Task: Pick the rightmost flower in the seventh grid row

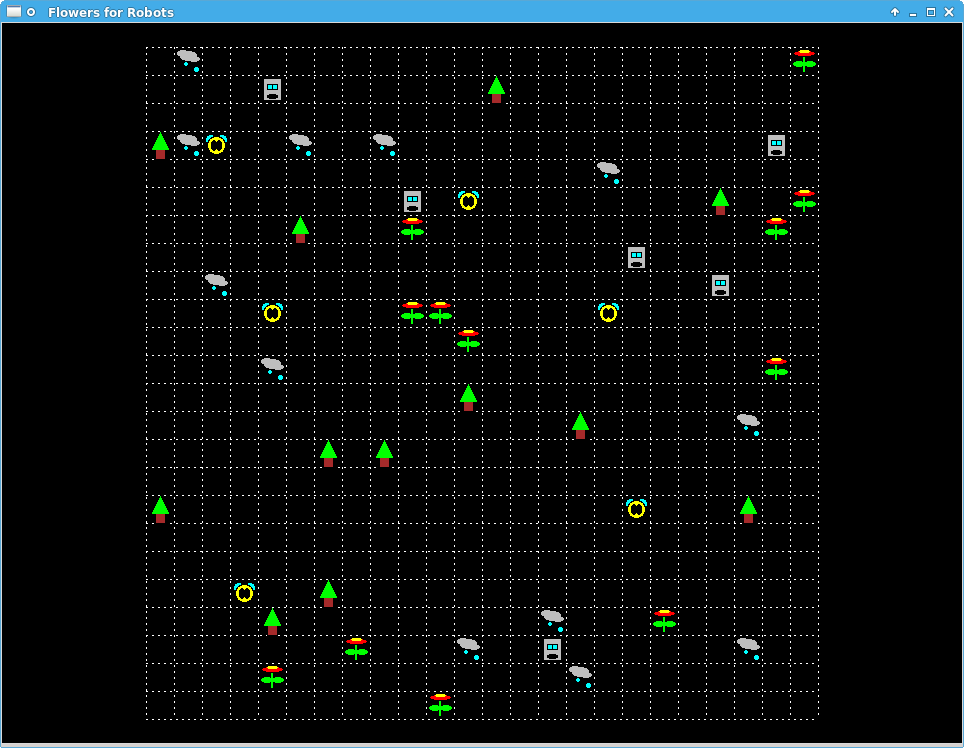Action: pyautogui.click(x=776, y=229)
